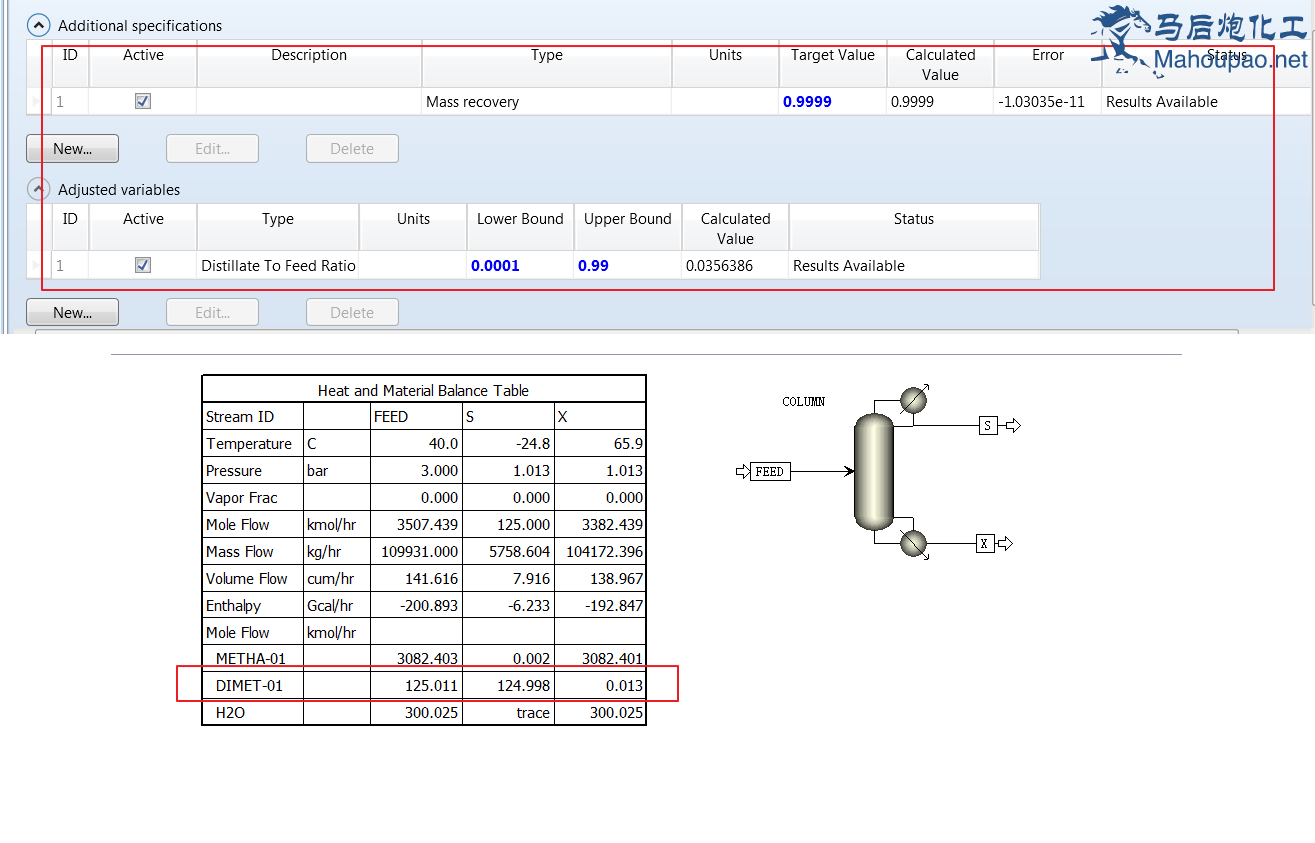Uncheck Active for Distillate To Feed Ratio variable

(x=143, y=265)
